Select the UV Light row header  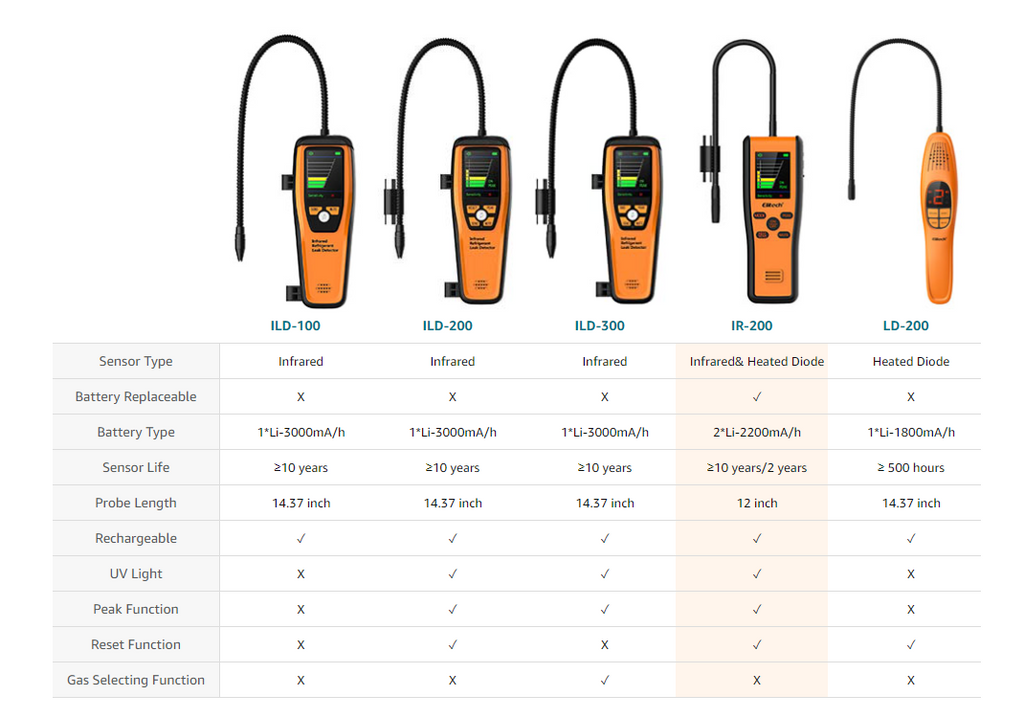coord(136,574)
